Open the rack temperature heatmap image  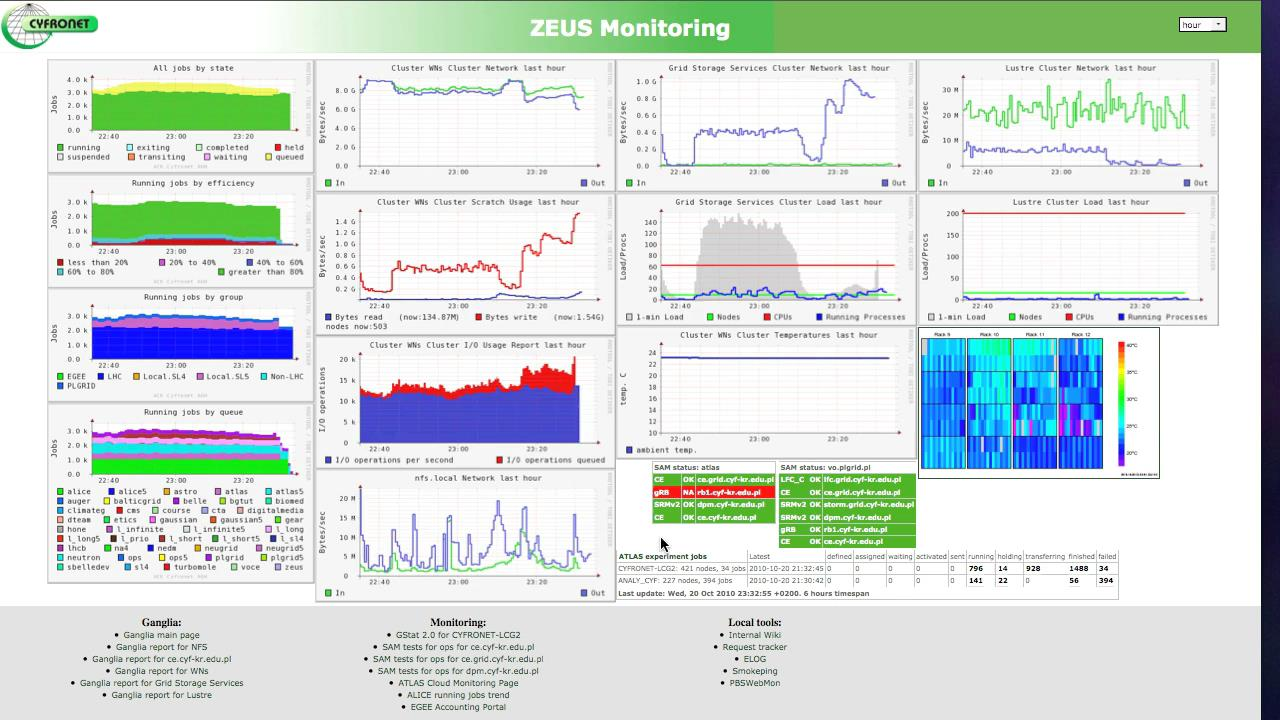[x=1039, y=403]
